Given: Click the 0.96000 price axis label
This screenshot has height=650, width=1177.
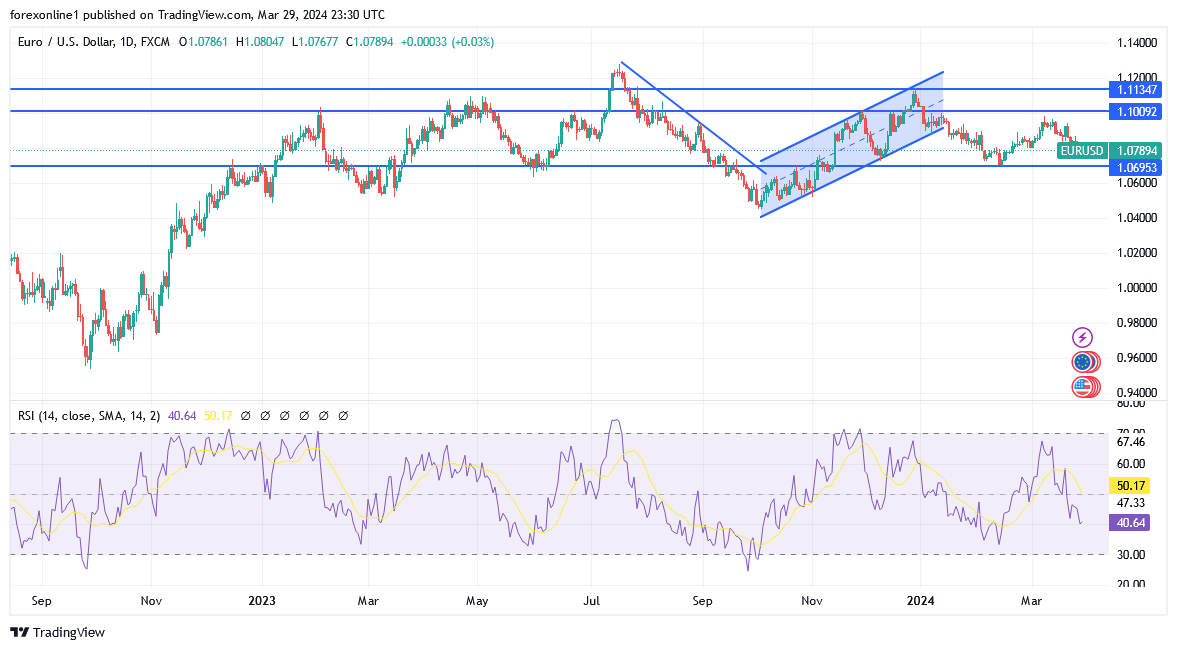Looking at the screenshot, I should coord(1136,357).
